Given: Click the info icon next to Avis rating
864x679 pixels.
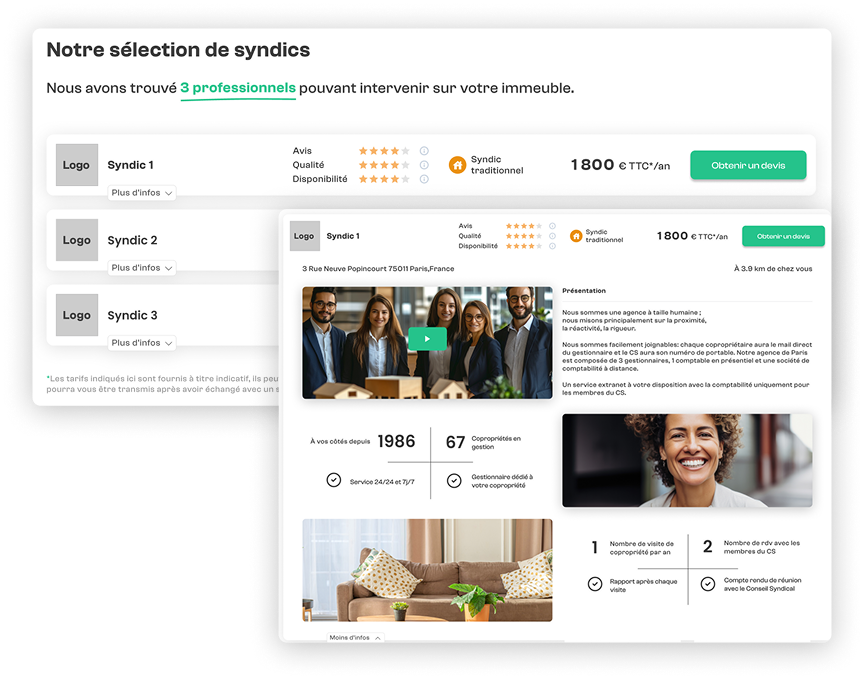Looking at the screenshot, I should (423, 149).
